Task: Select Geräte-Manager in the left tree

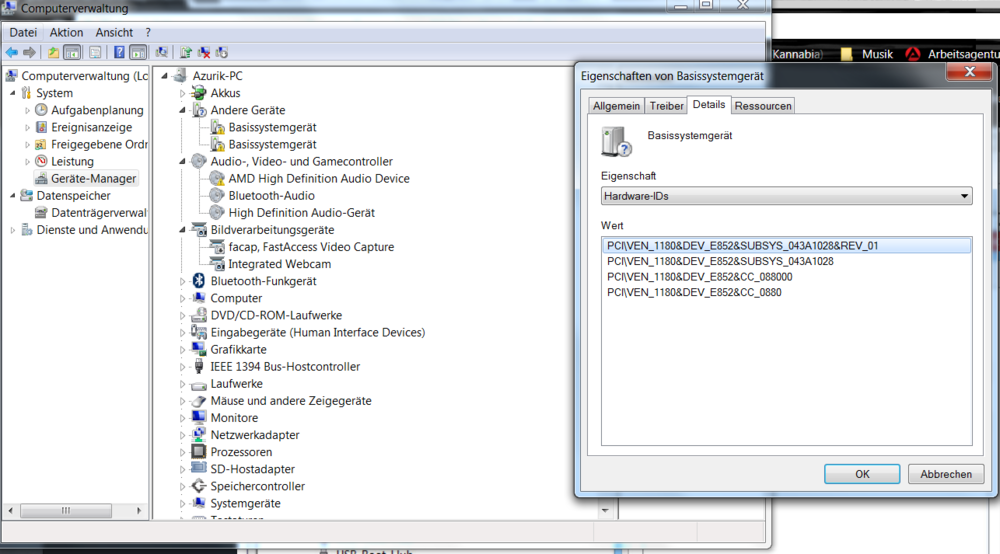Action: (93, 178)
